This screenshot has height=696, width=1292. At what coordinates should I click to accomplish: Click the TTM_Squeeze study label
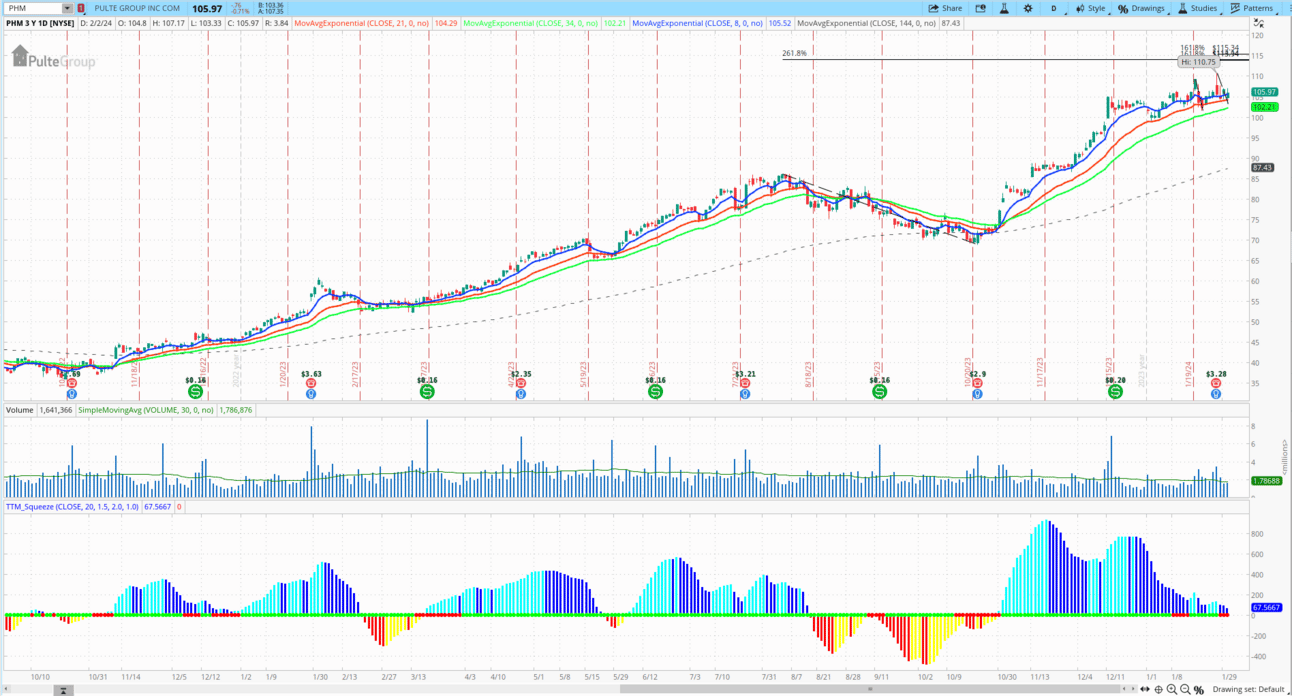pyautogui.click(x=73, y=507)
